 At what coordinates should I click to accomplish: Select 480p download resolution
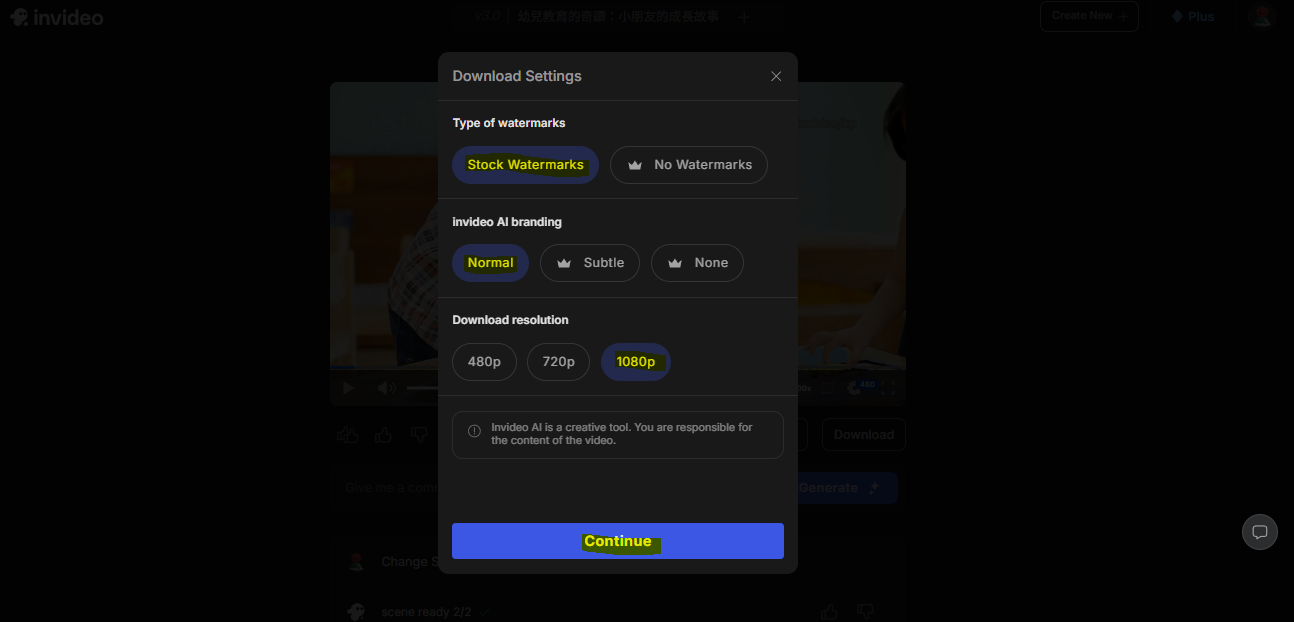coord(484,362)
